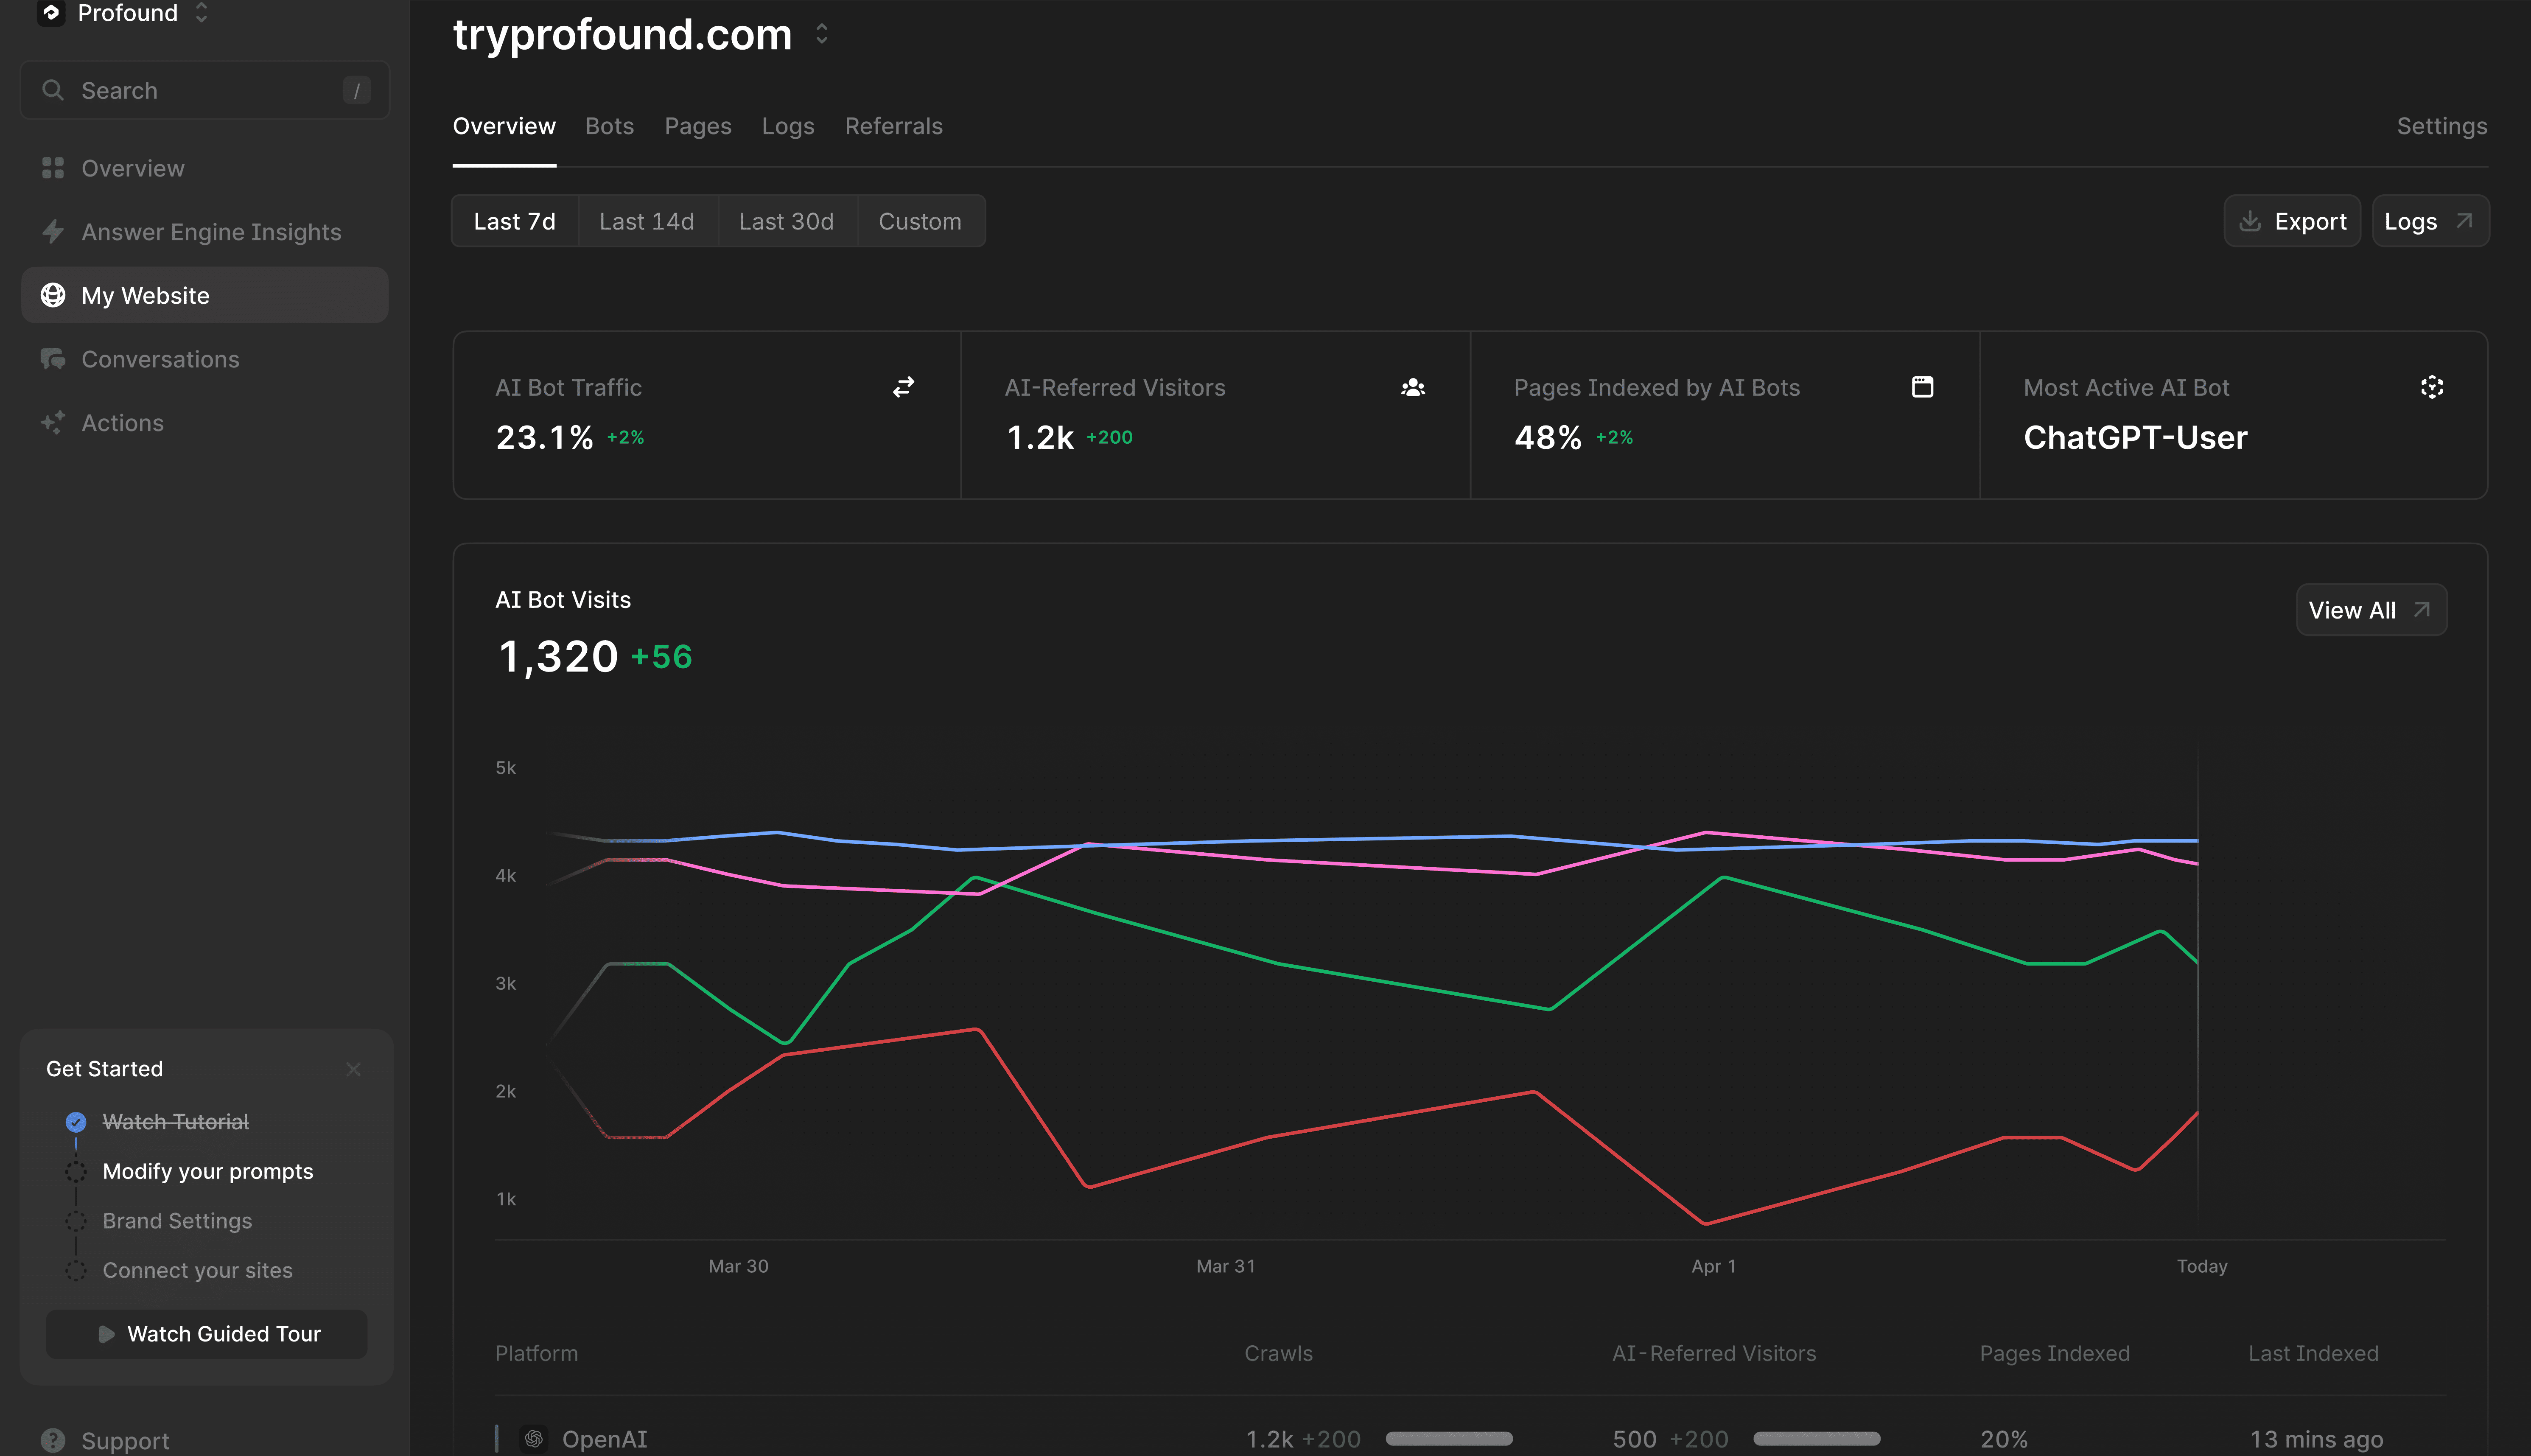The image size is (2531, 1456).
Task: Click the 23.1% AI Bot Traffic value
Action: click(545, 437)
